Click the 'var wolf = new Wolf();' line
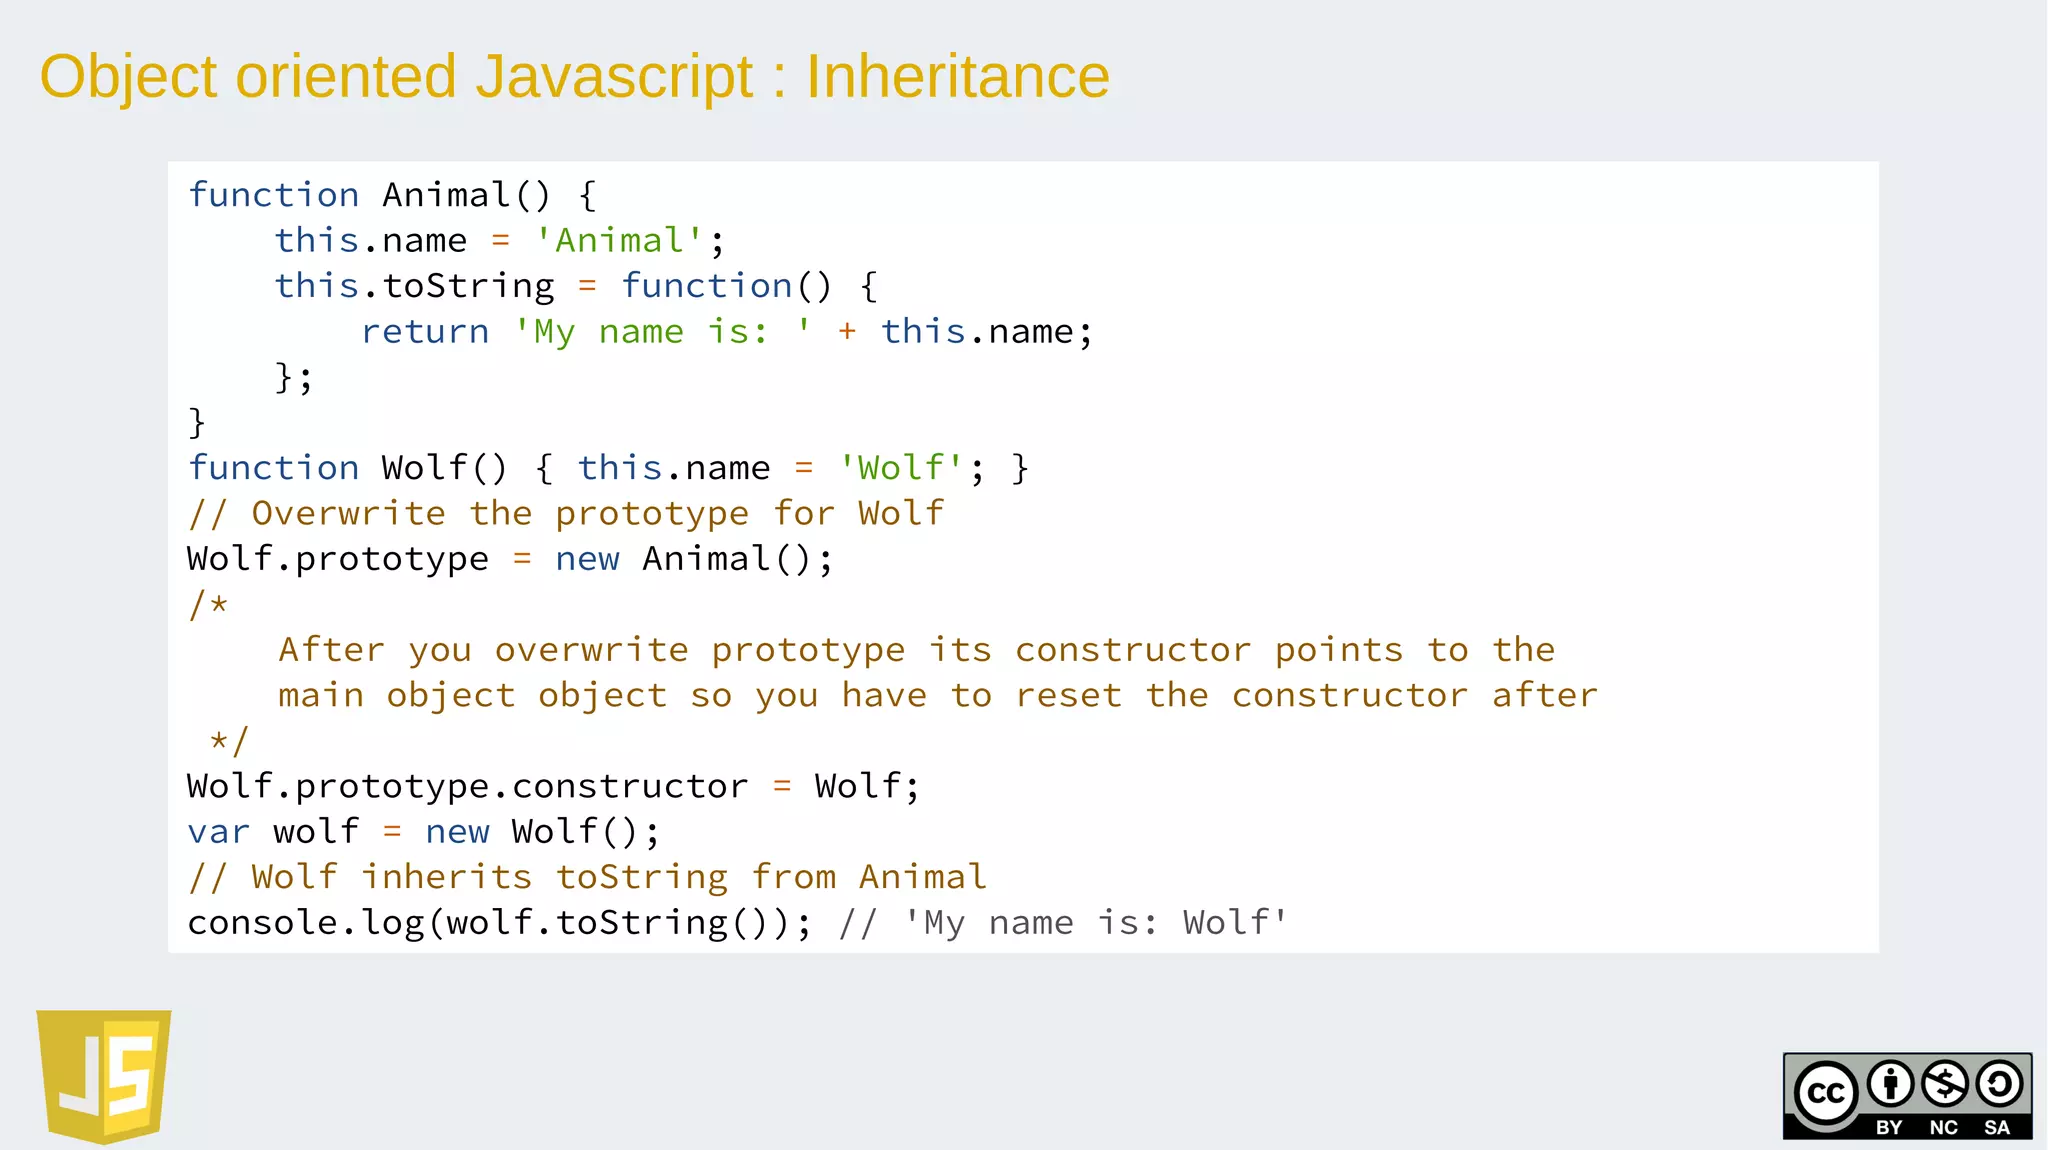This screenshot has height=1150, width=2048. pos(423,832)
